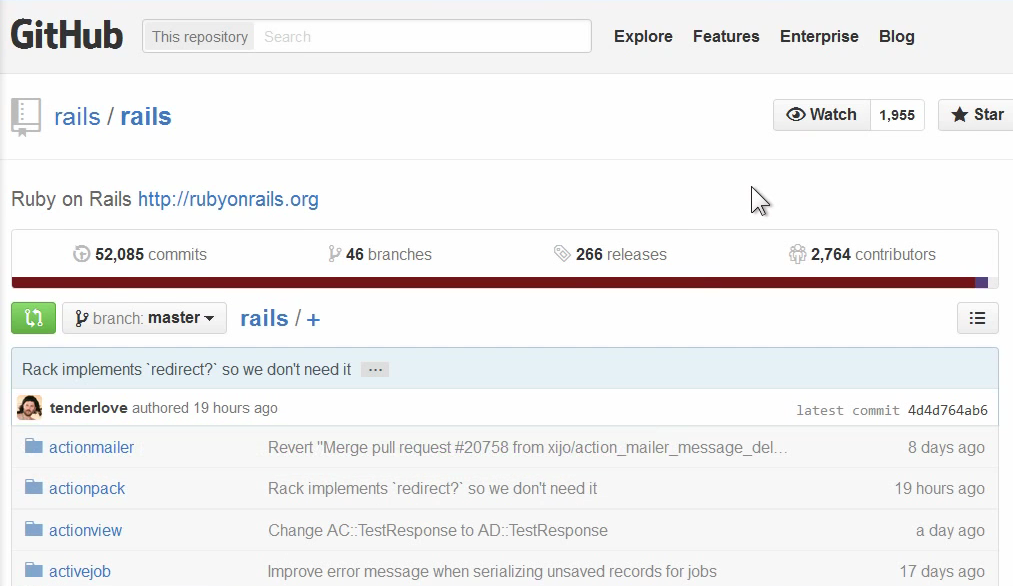View the 46 branches

pyautogui.click(x=380, y=254)
